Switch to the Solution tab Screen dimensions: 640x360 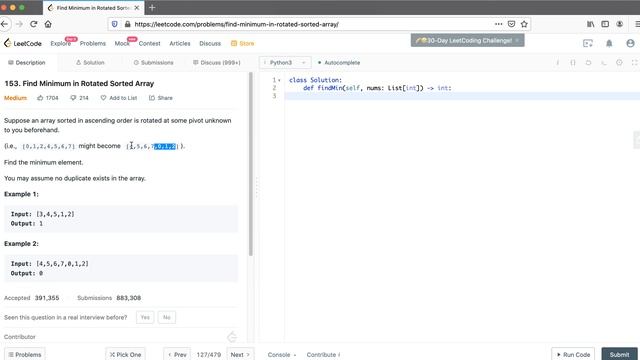(90, 62)
